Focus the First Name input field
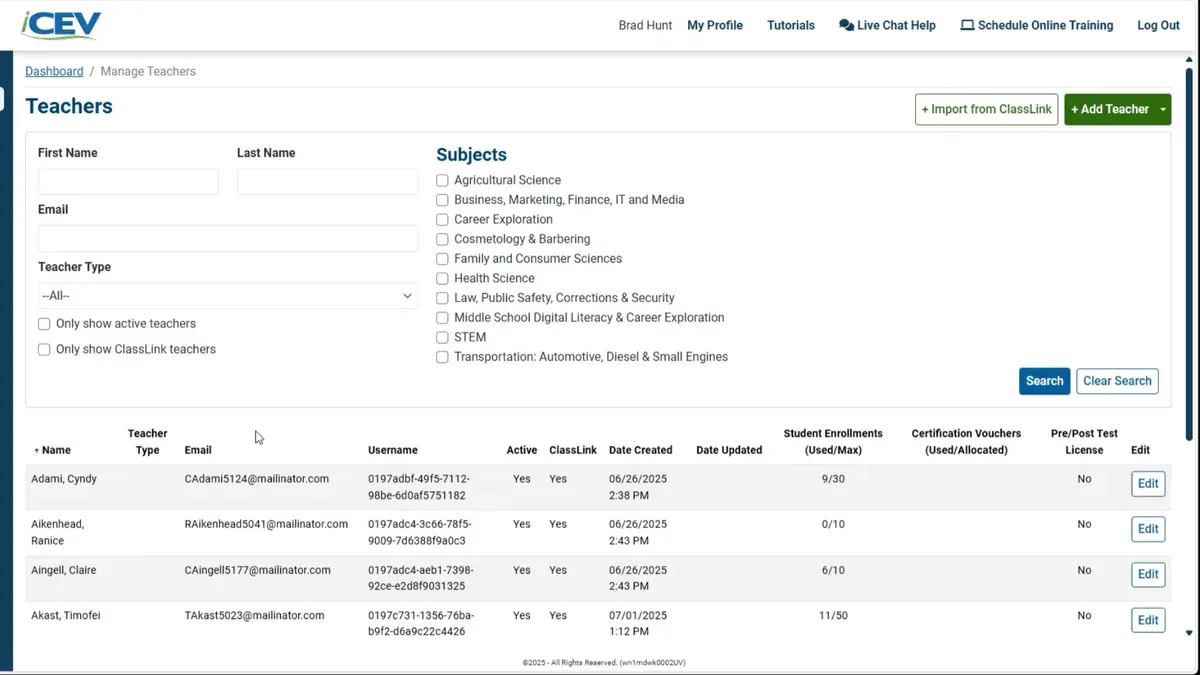This screenshot has height=675, width=1200. tap(128, 182)
